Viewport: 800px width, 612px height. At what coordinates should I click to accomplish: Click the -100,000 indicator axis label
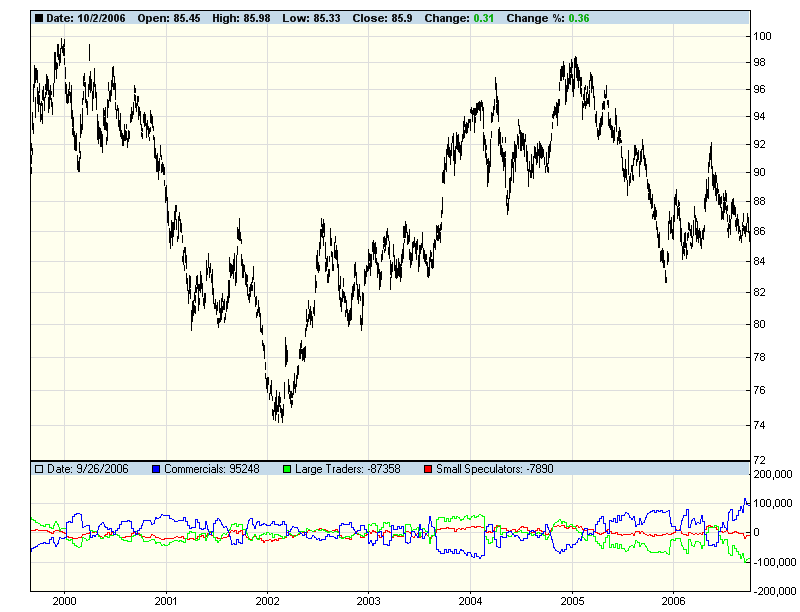(x=774, y=562)
